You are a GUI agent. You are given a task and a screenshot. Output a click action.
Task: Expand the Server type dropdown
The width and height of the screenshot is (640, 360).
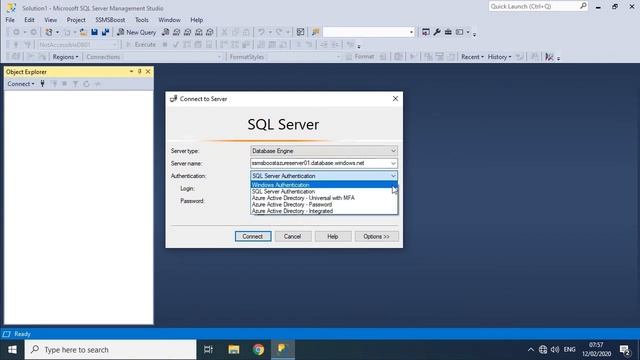pos(393,151)
